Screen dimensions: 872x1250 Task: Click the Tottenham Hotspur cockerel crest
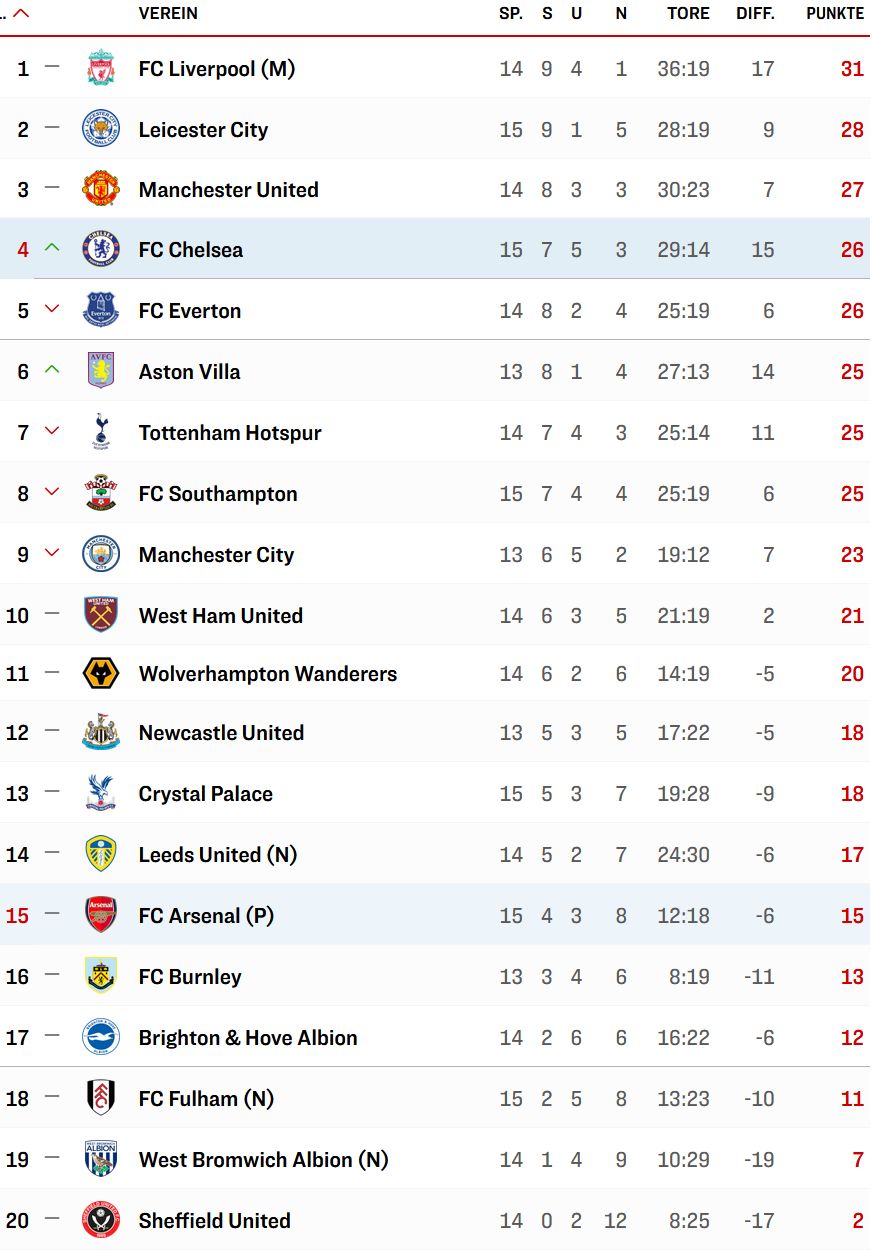click(101, 433)
